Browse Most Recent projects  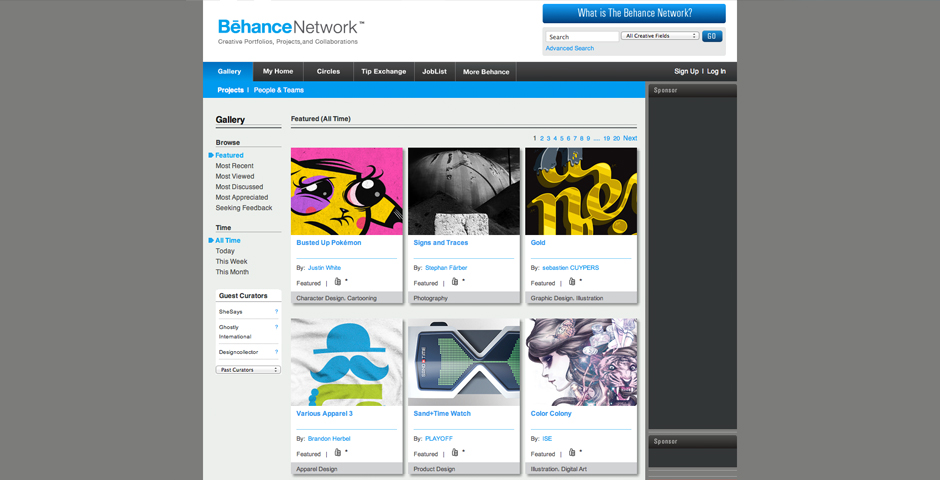tap(234, 166)
